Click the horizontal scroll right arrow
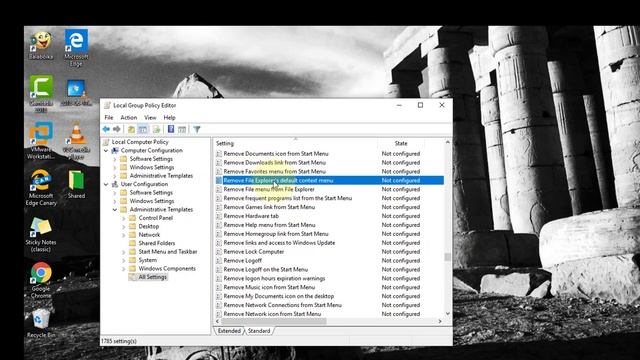This screenshot has width=640, height=360. (x=440, y=322)
